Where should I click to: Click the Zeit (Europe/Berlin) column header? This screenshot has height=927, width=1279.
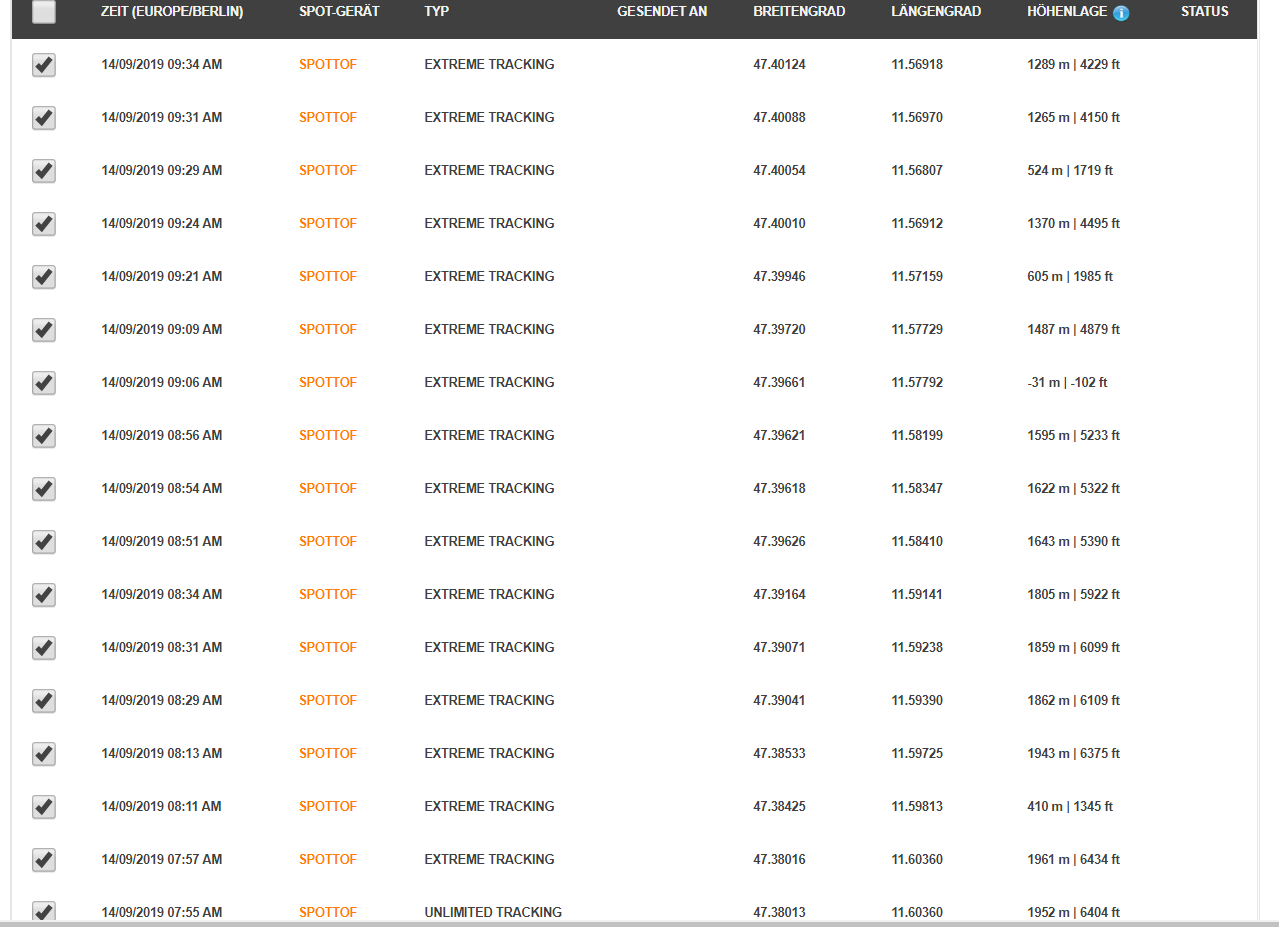tap(172, 12)
